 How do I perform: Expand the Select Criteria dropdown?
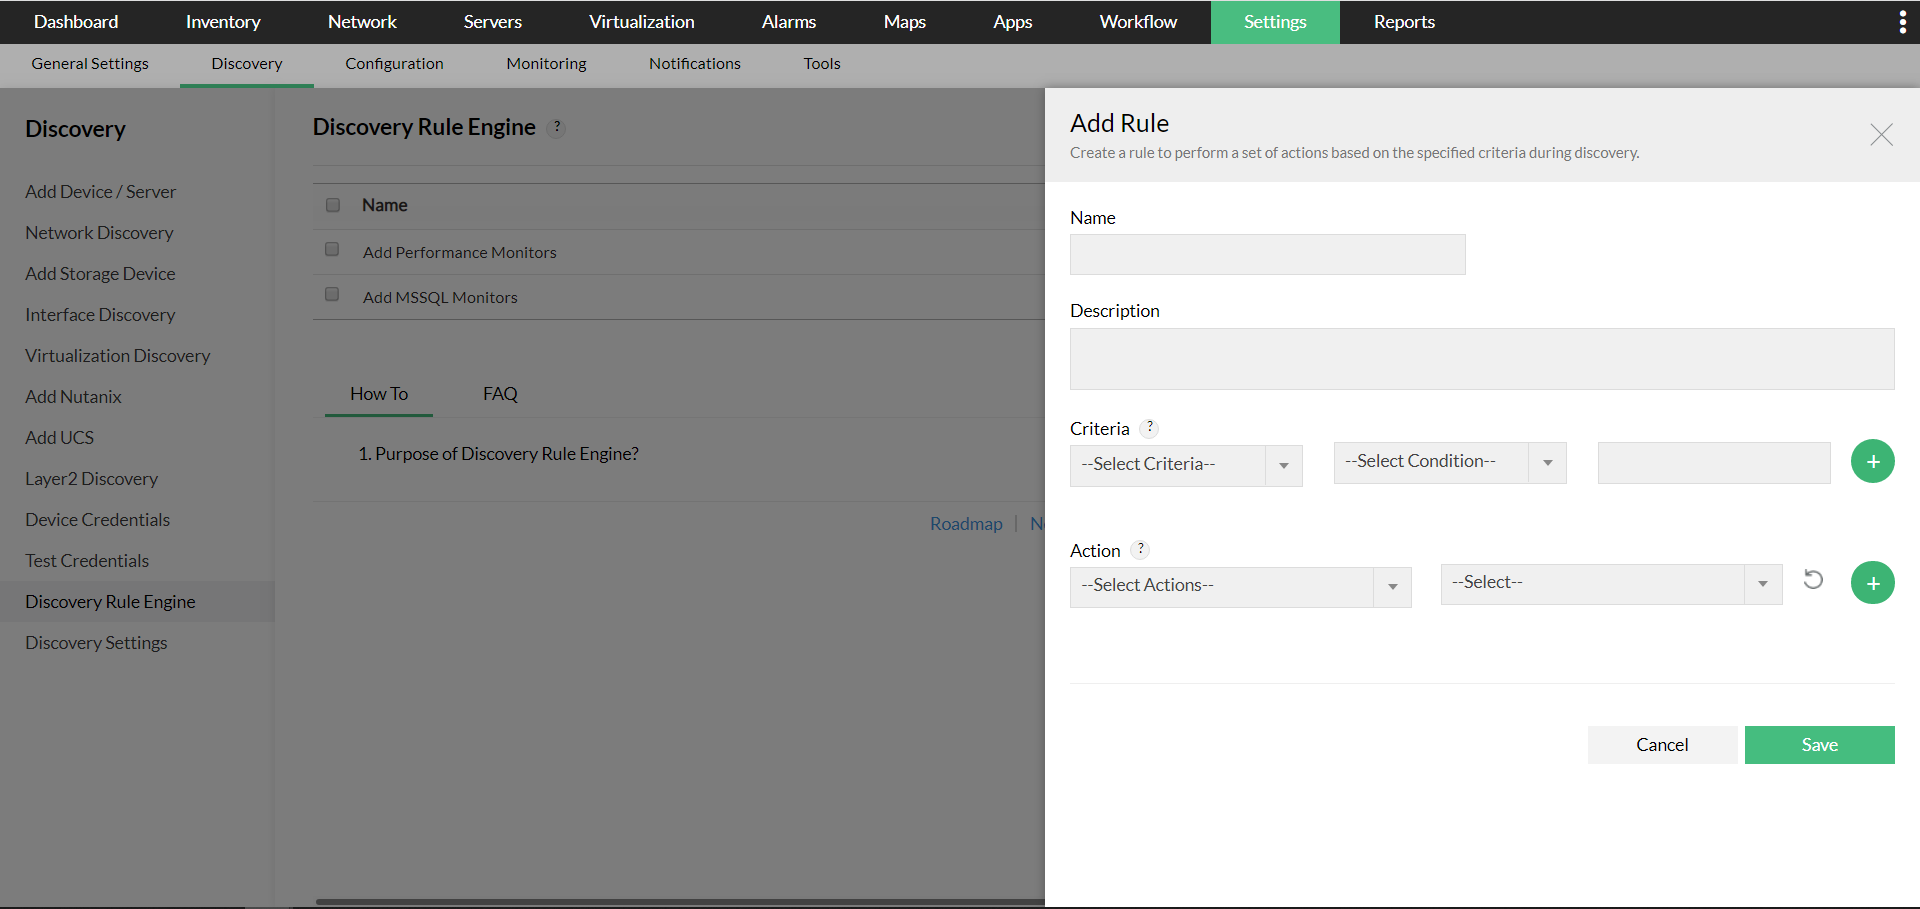click(x=1185, y=465)
